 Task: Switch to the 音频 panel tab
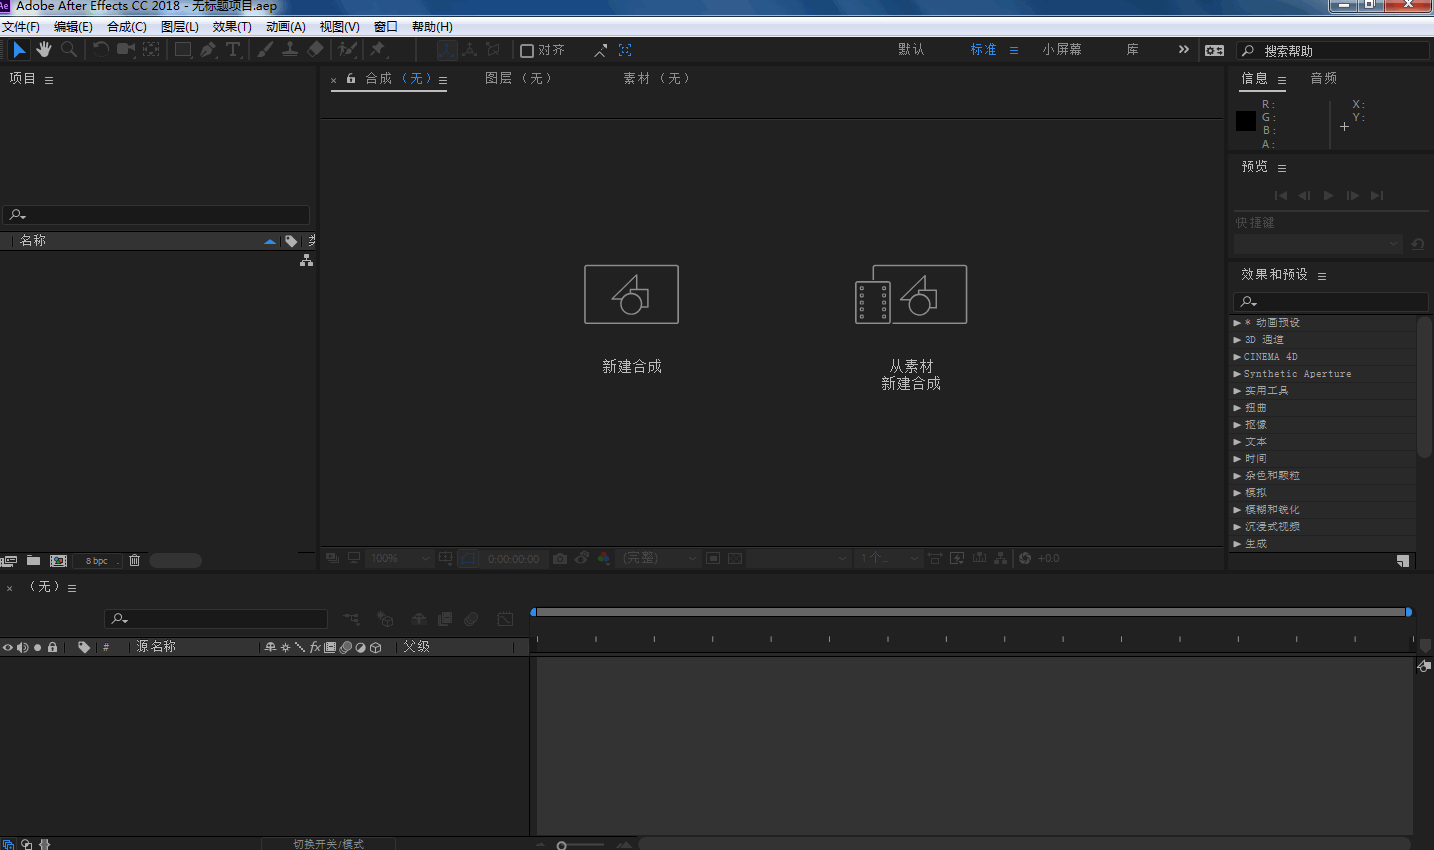1323,78
